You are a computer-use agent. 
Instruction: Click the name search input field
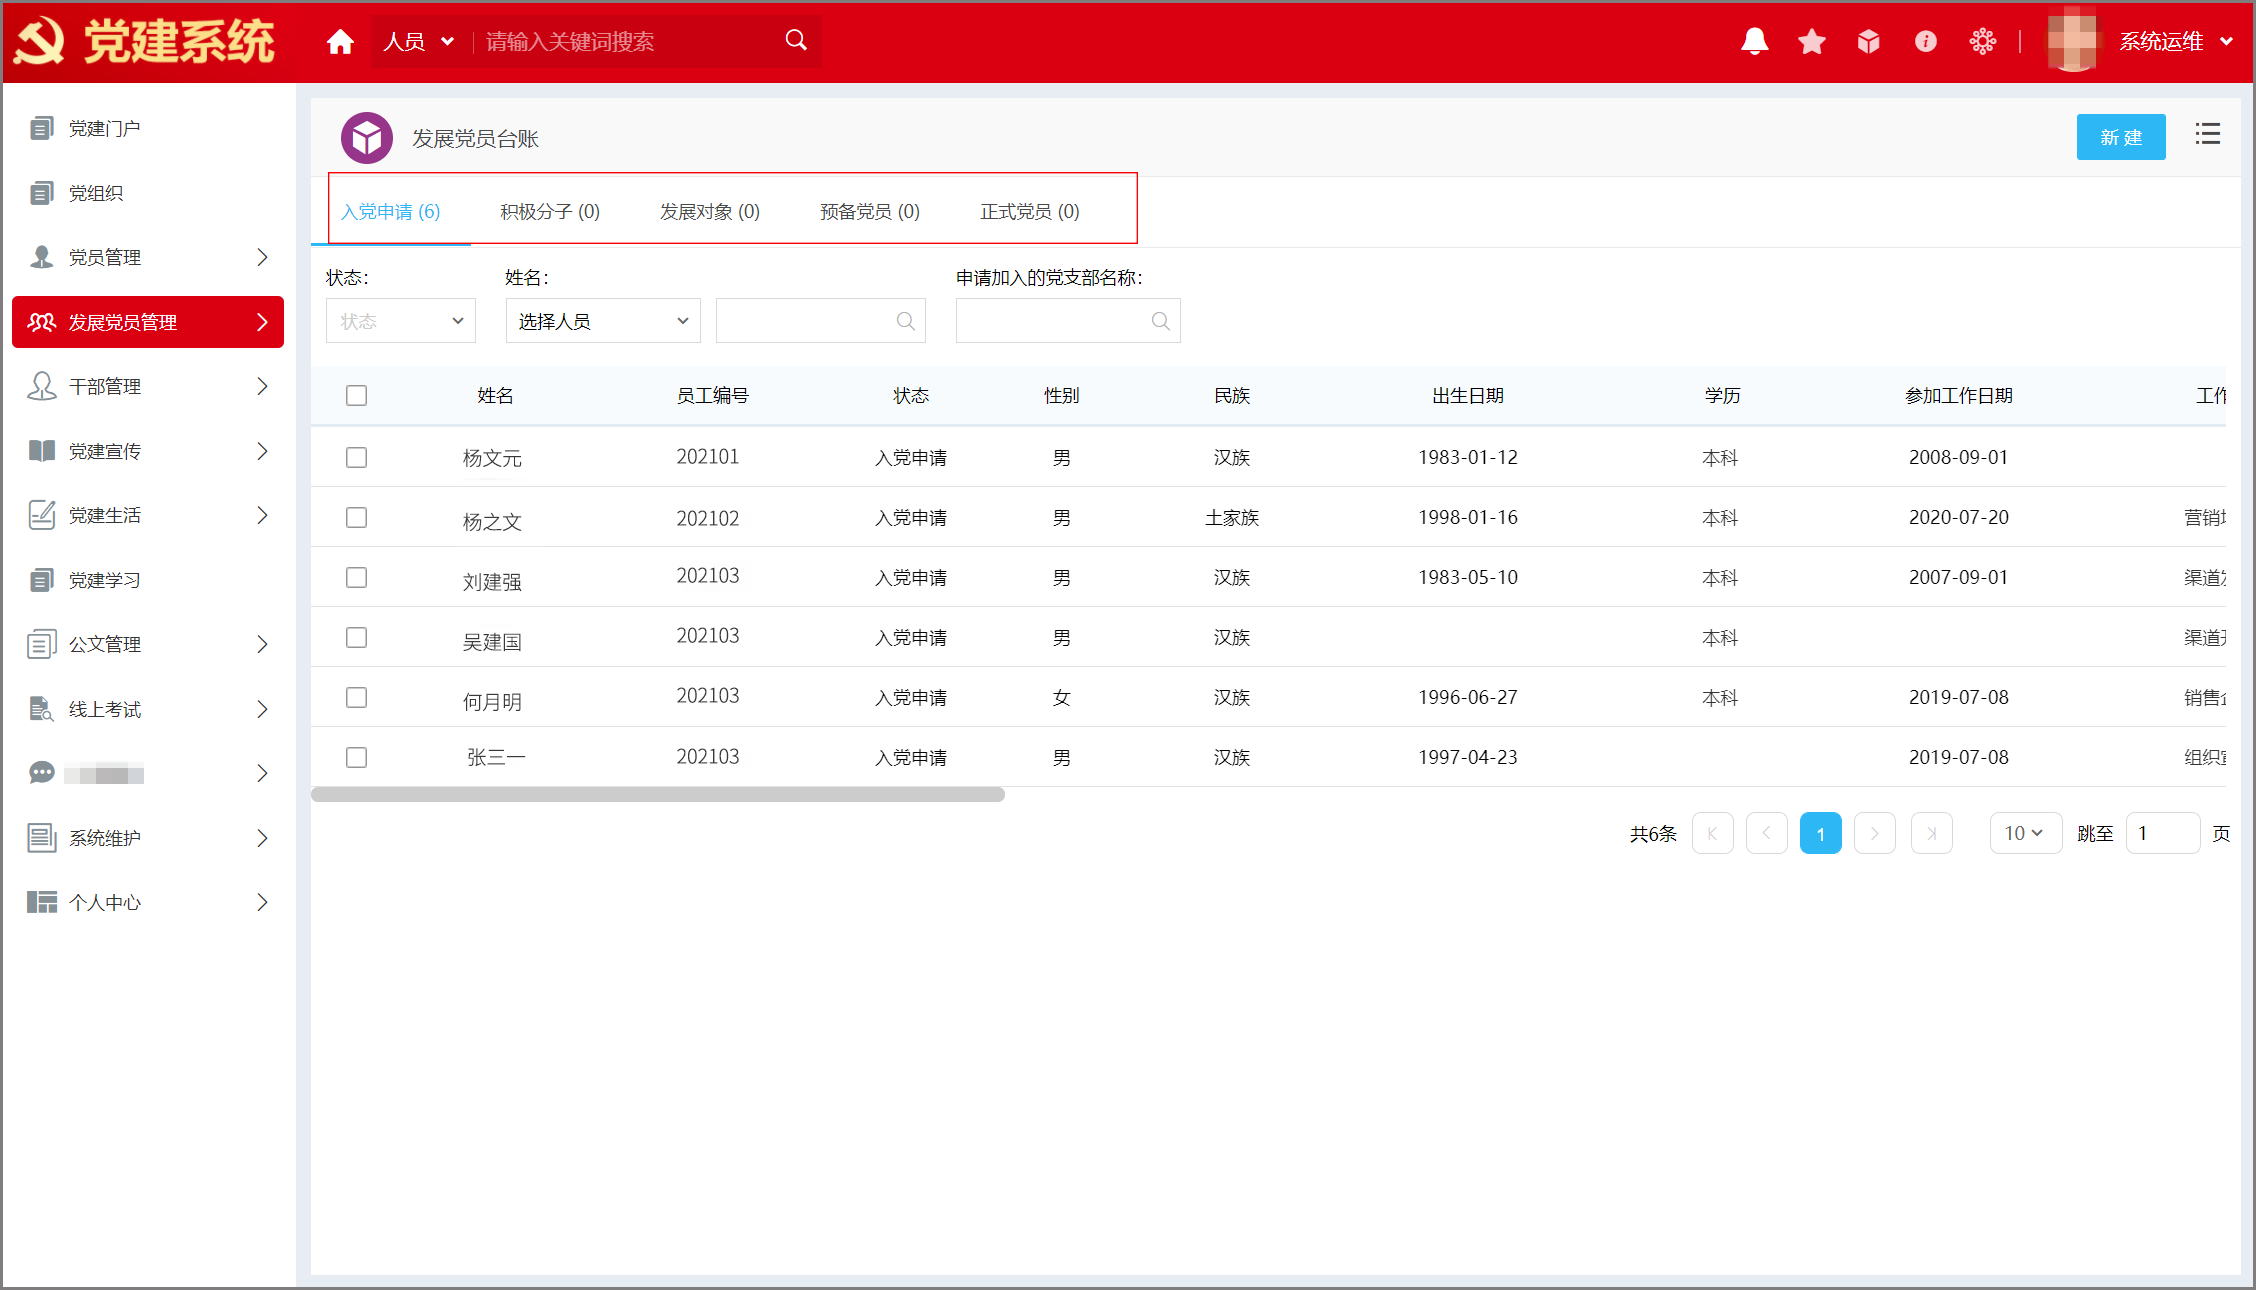[x=820, y=321]
